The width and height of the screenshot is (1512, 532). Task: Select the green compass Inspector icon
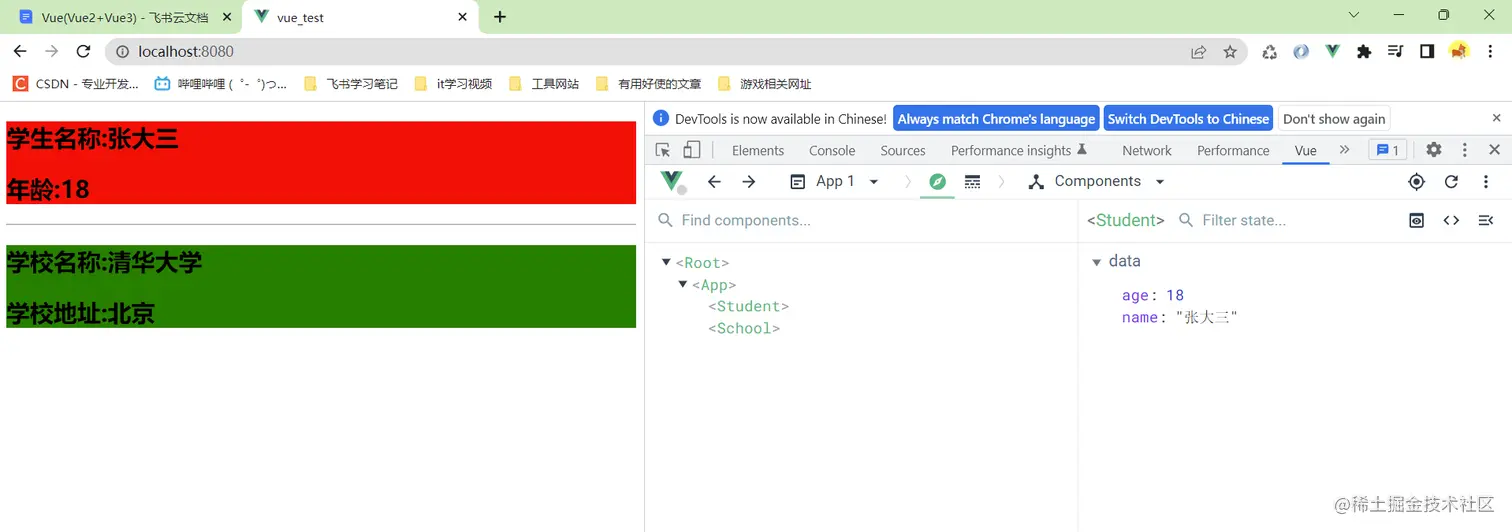[937, 181]
